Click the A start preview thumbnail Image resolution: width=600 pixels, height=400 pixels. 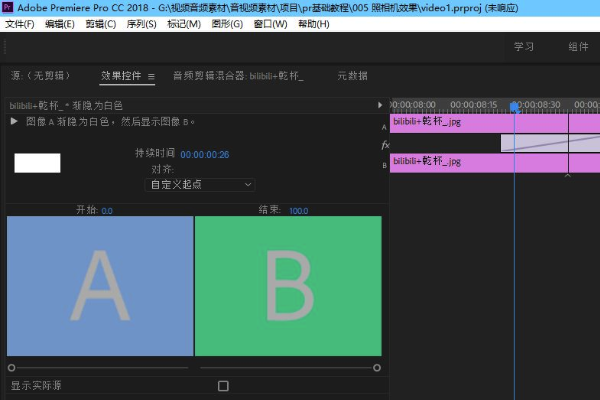pyautogui.click(x=100, y=286)
